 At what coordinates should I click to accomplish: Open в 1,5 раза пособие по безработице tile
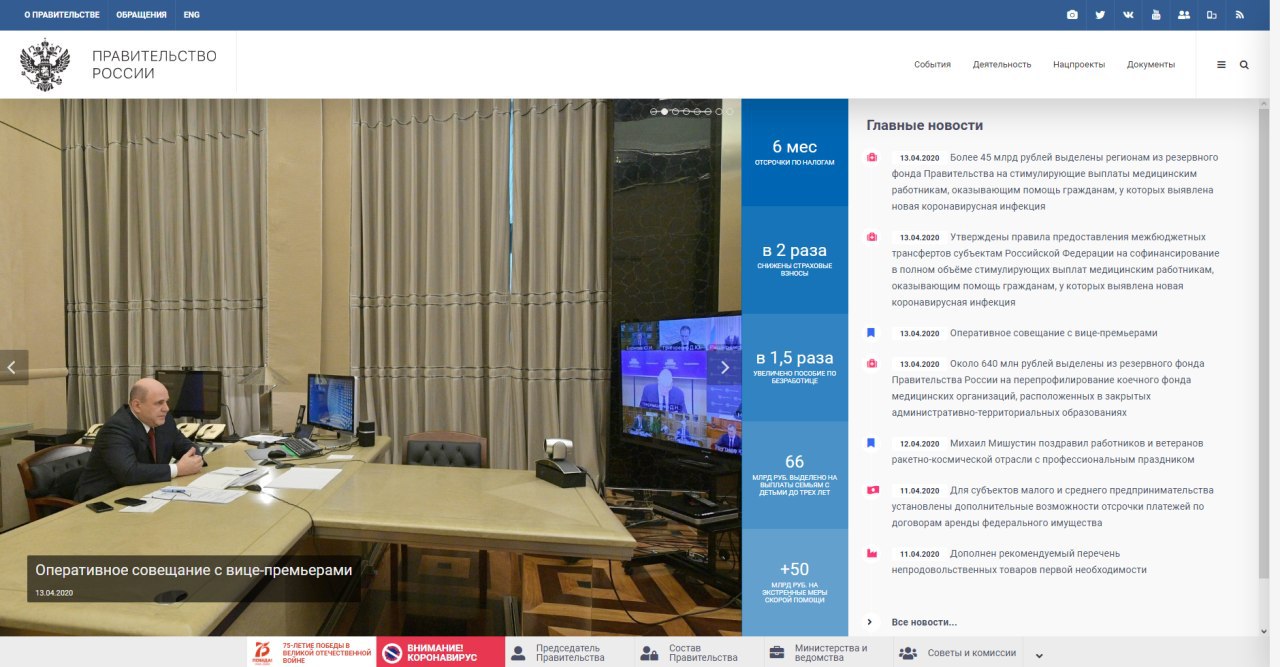pos(795,368)
